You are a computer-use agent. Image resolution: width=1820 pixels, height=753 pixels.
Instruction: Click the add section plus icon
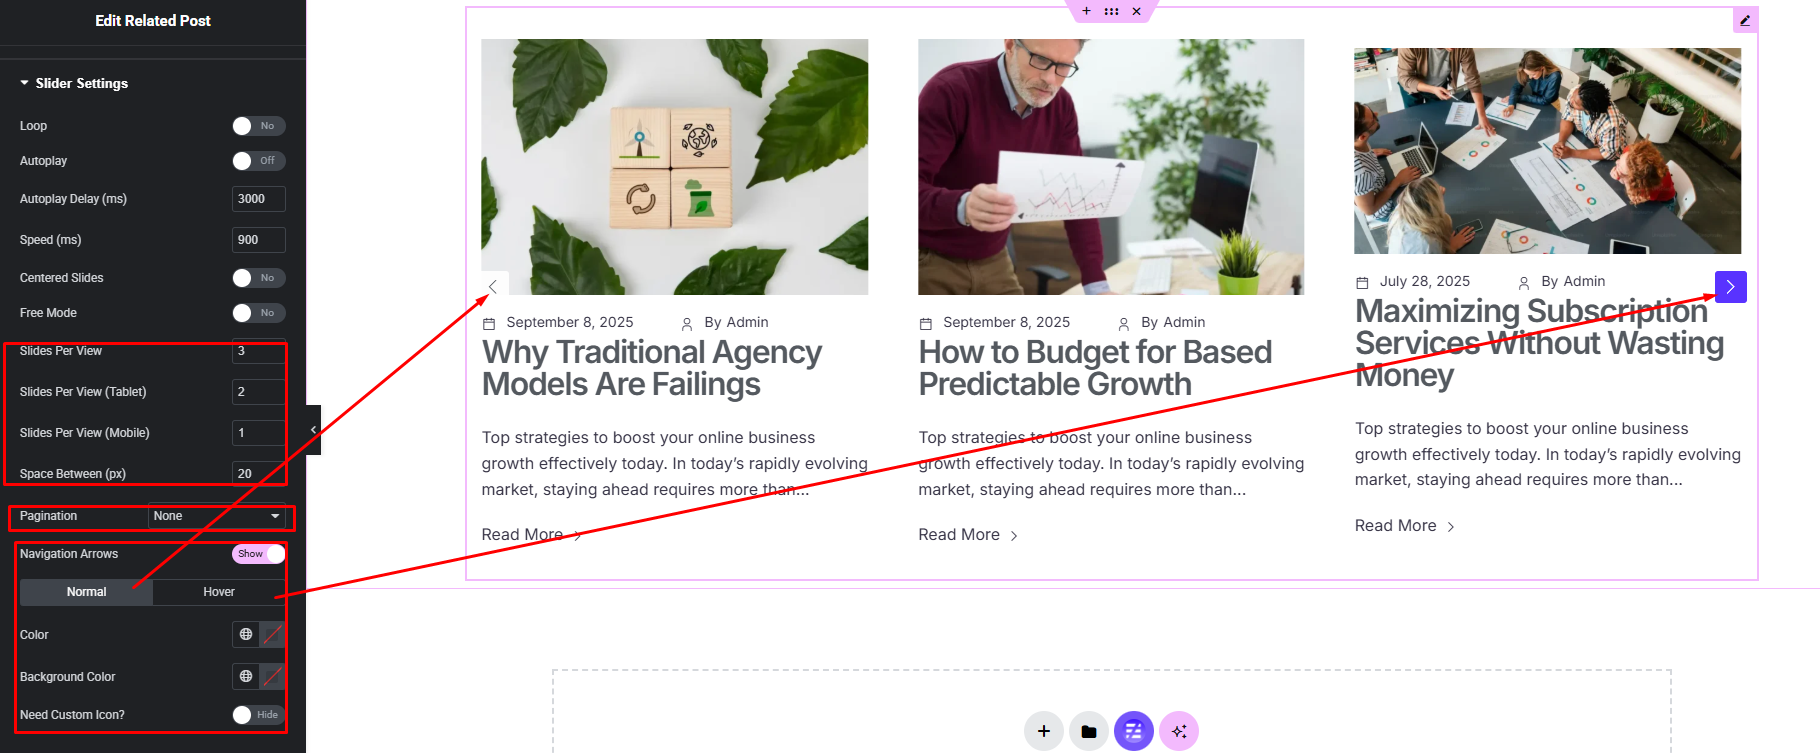pyautogui.click(x=1043, y=731)
